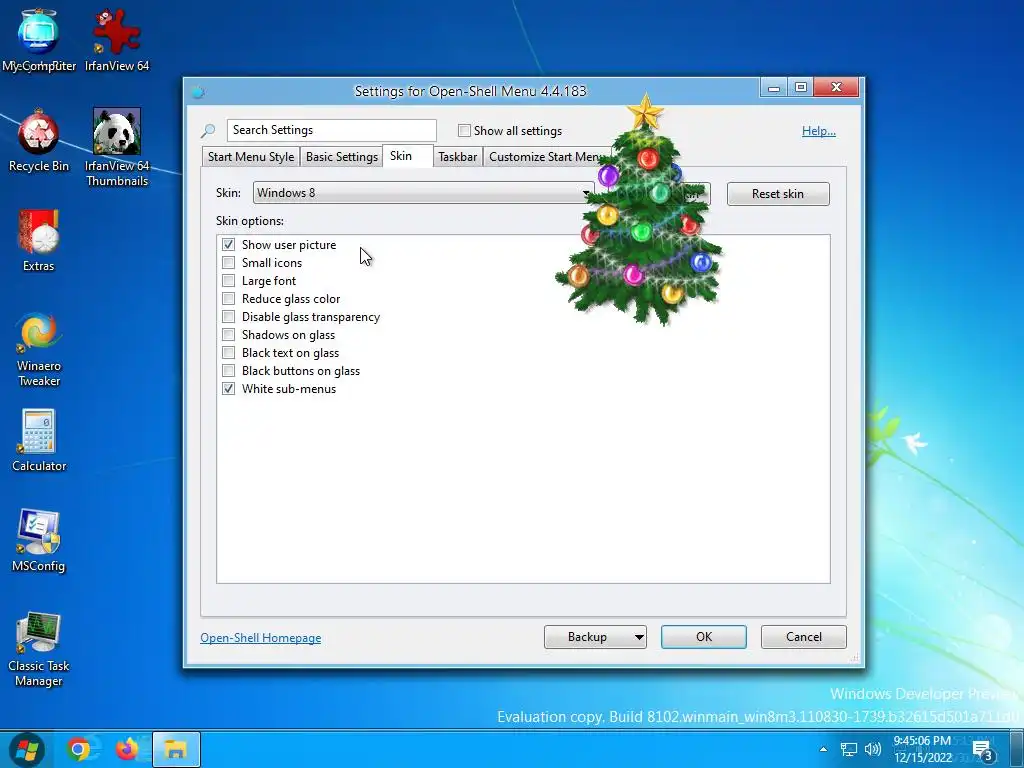Viewport: 1024px width, 768px height.
Task: Enable Black buttons on glass option
Action: pos(229,370)
